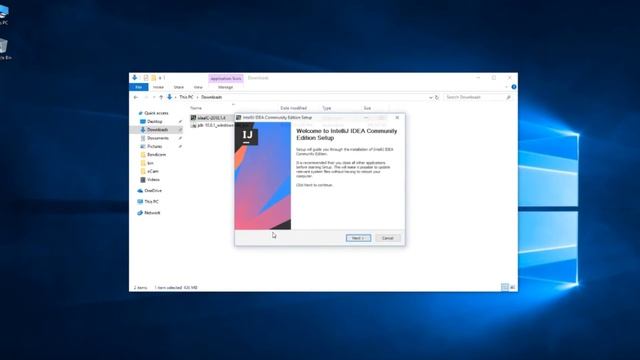Open the Share ribbon tab in Explorer
640x360 pixels.
pyautogui.click(x=179, y=87)
